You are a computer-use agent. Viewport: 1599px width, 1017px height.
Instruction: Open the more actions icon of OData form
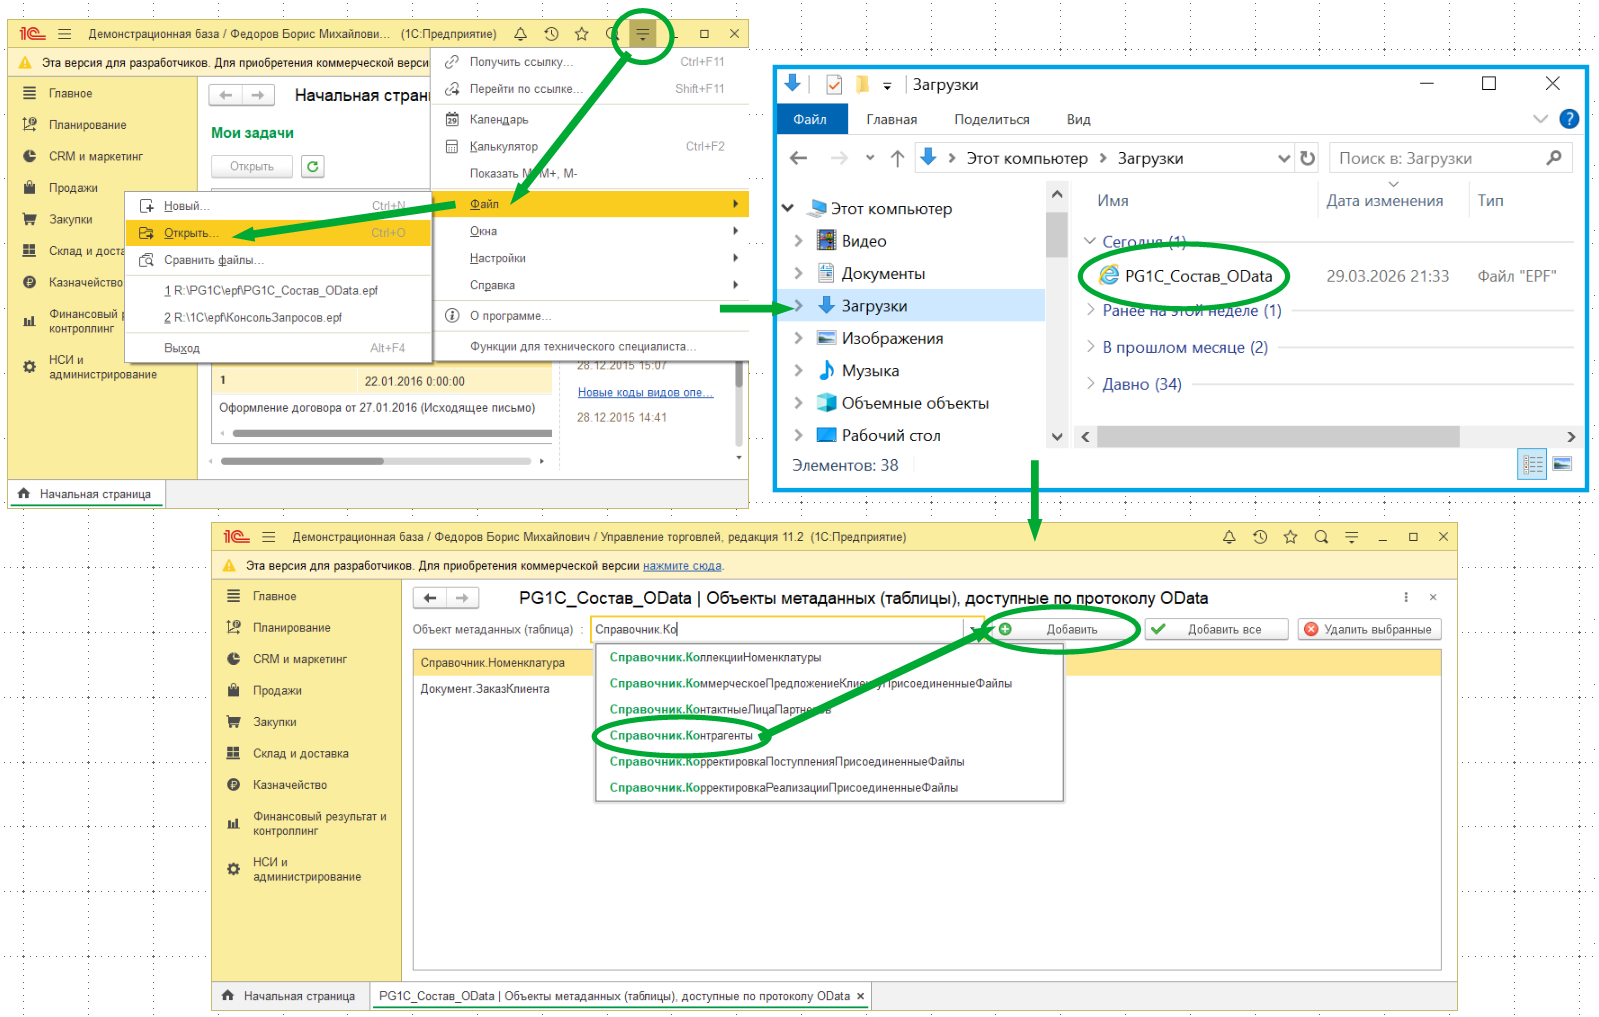tap(1406, 597)
